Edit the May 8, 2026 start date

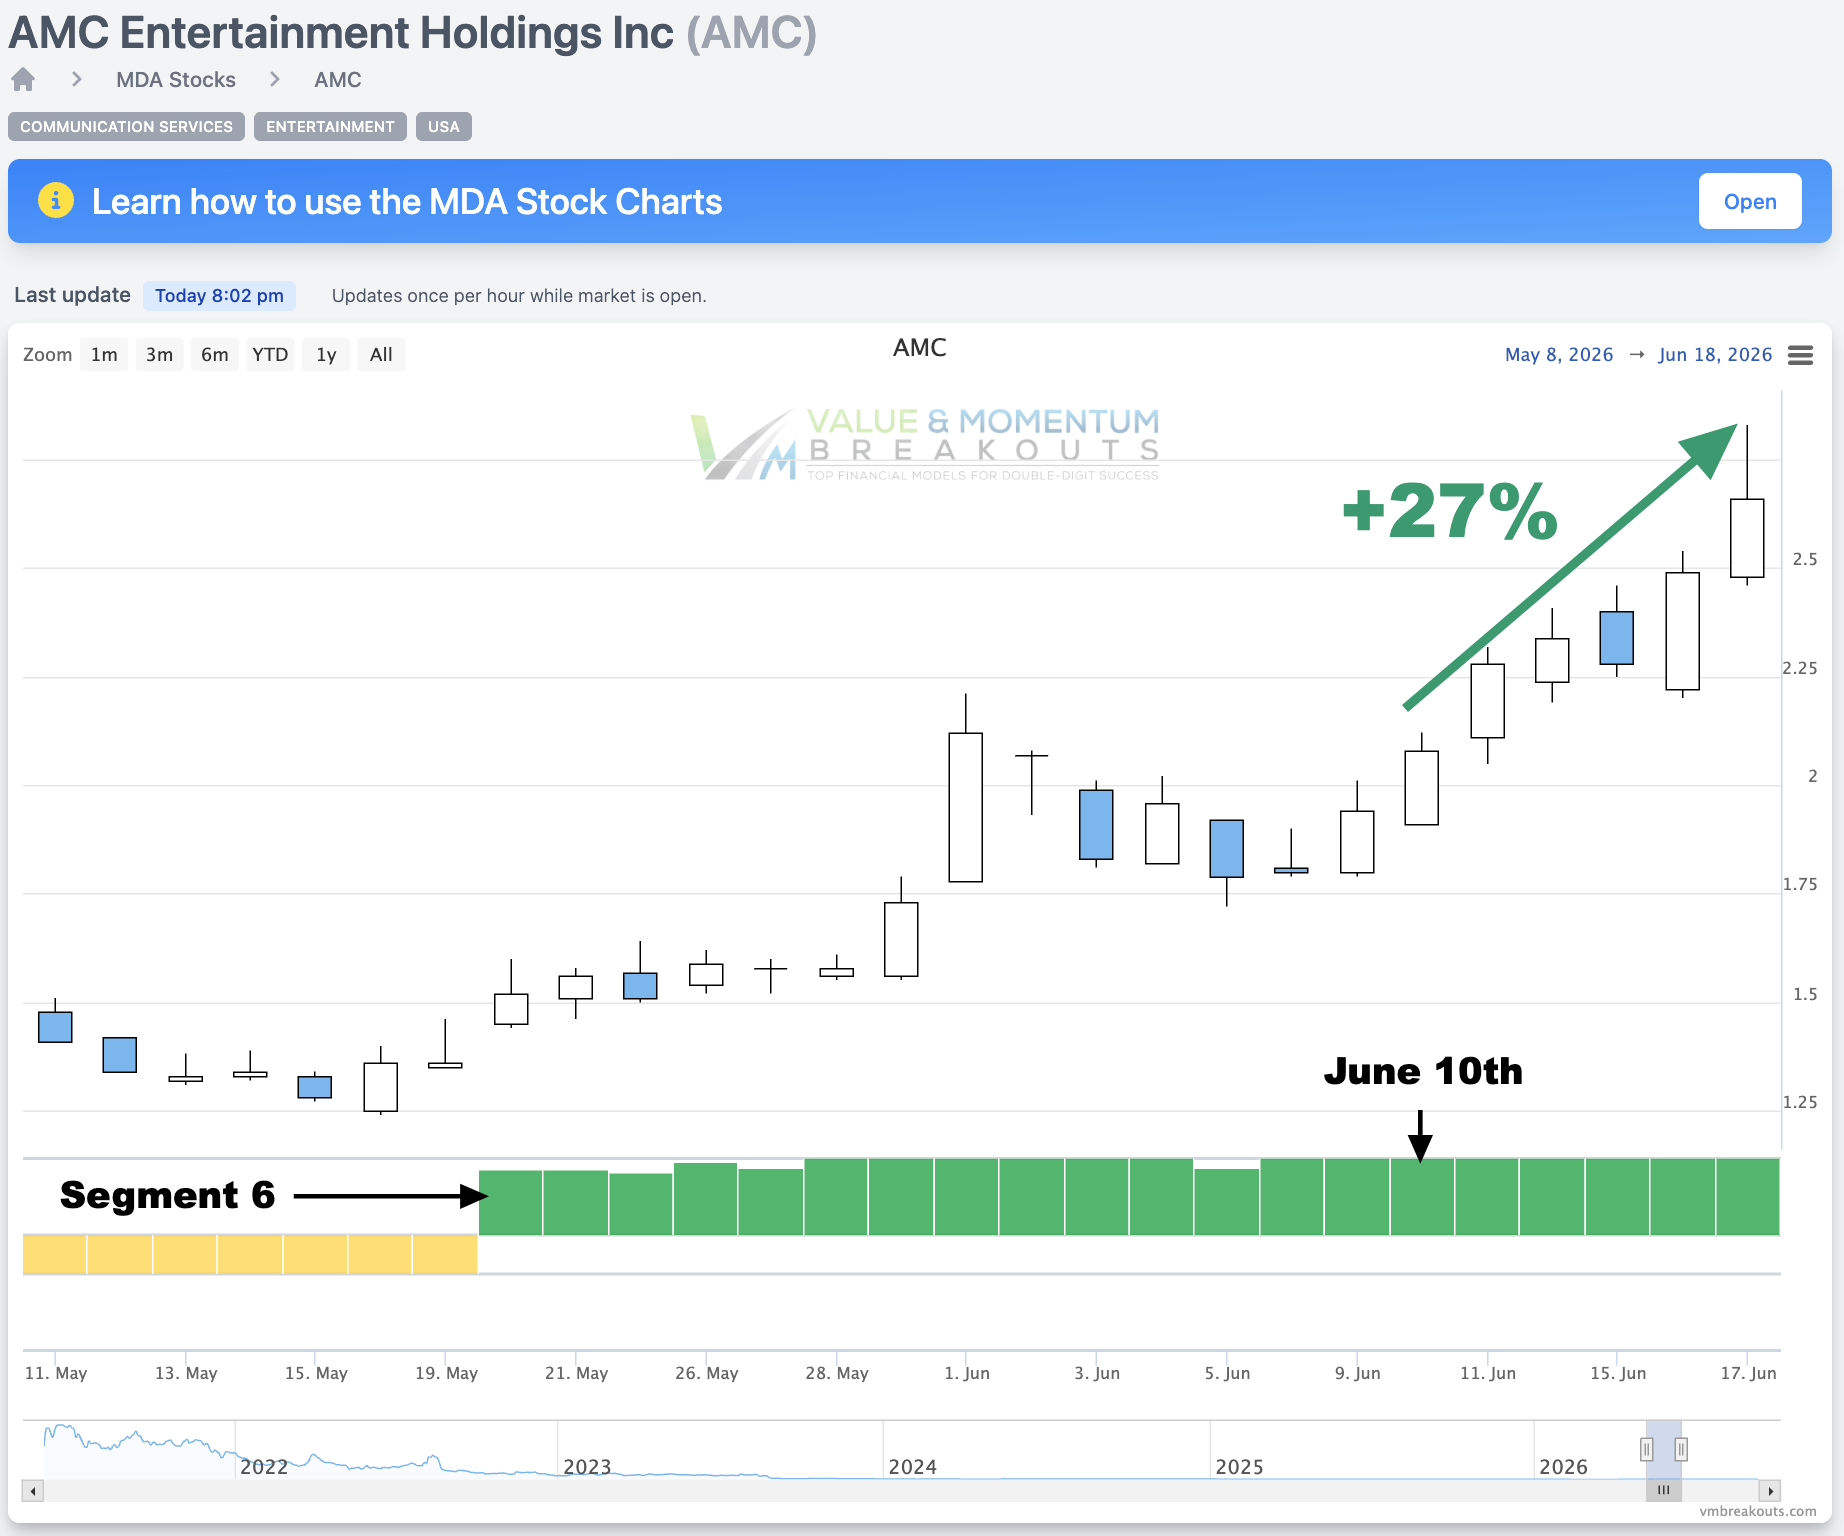point(1559,355)
